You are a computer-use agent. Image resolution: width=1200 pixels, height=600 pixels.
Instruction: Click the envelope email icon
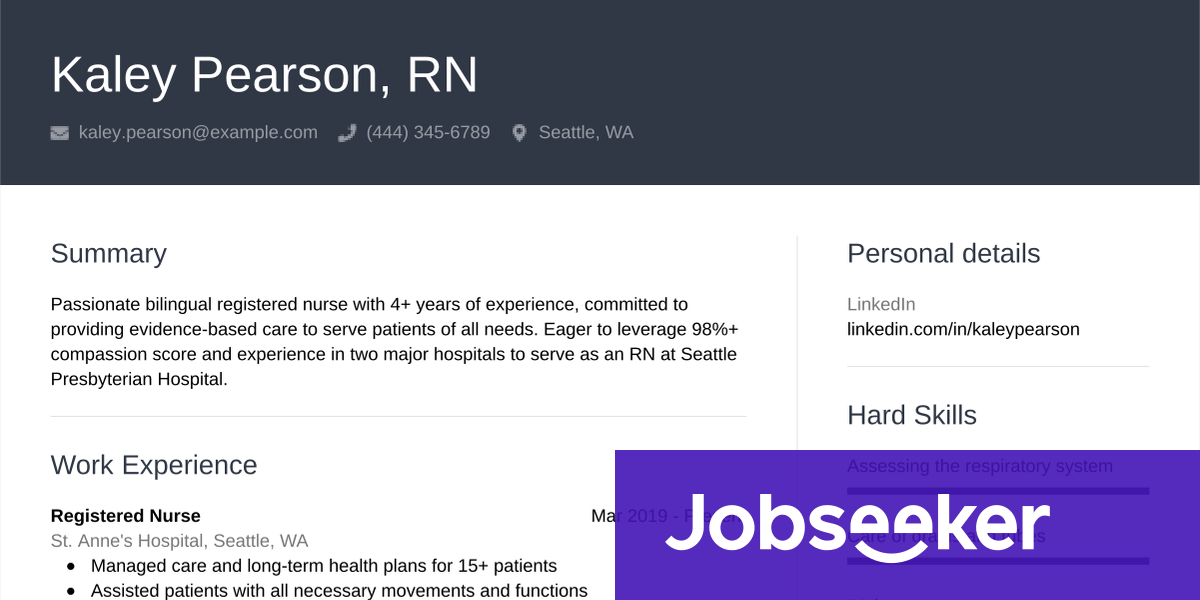[60, 133]
